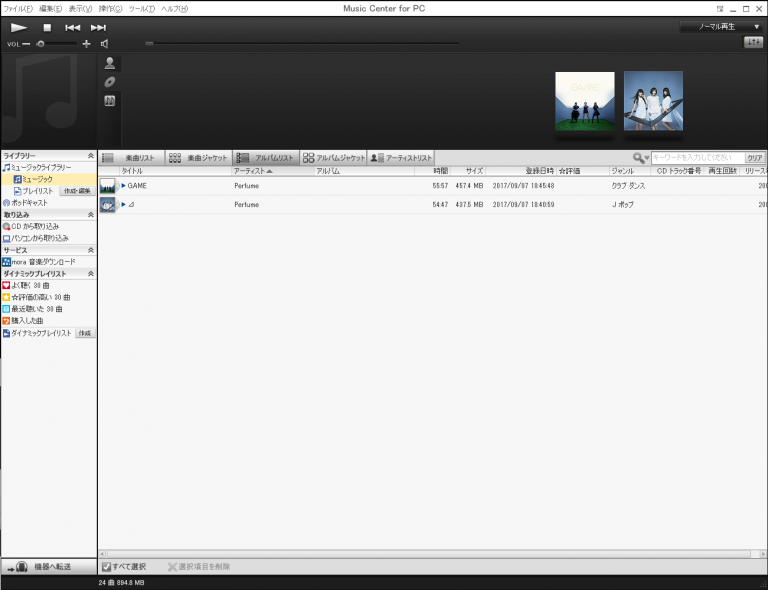Sort by the サイズ column header

[x=468, y=171]
